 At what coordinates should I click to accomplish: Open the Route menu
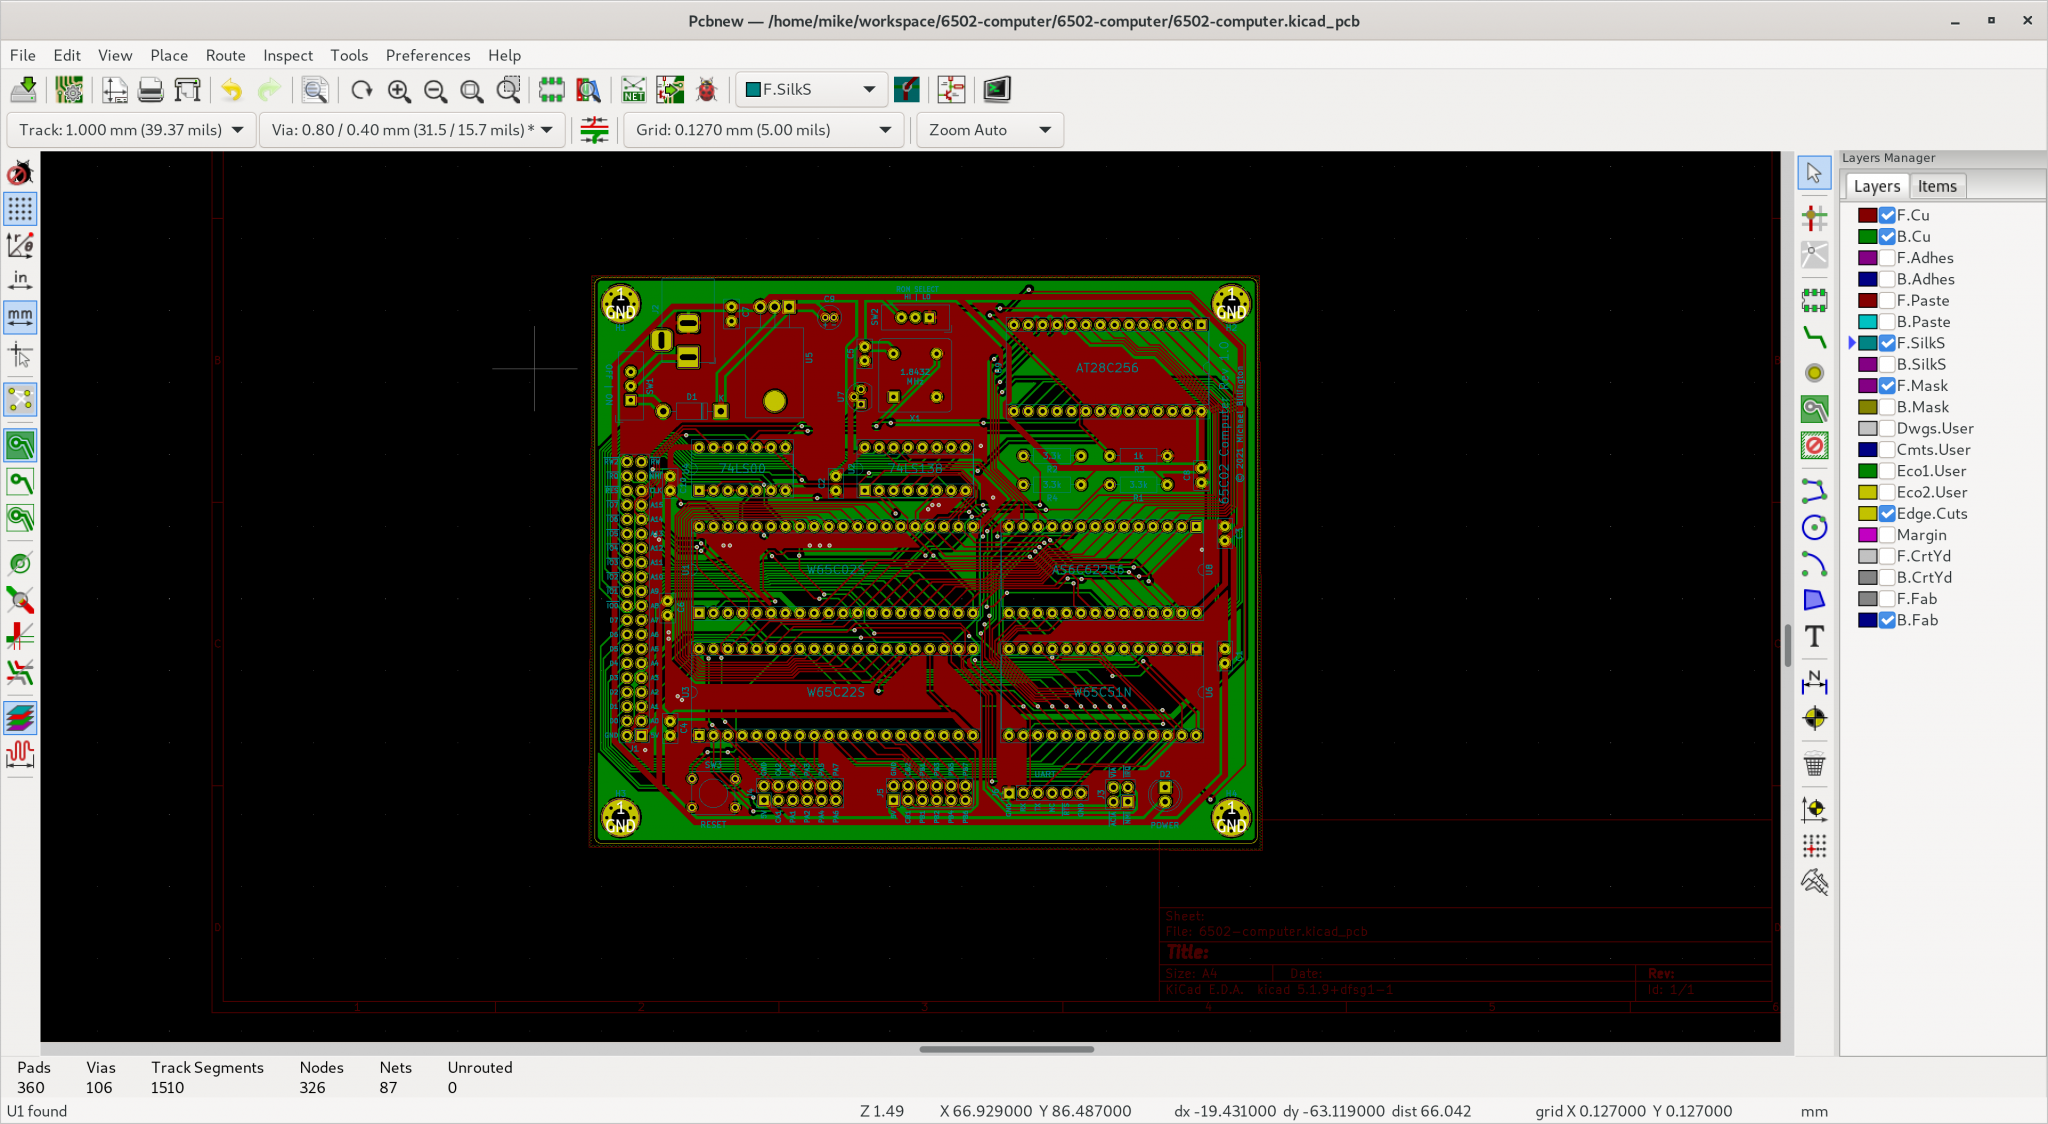(224, 55)
